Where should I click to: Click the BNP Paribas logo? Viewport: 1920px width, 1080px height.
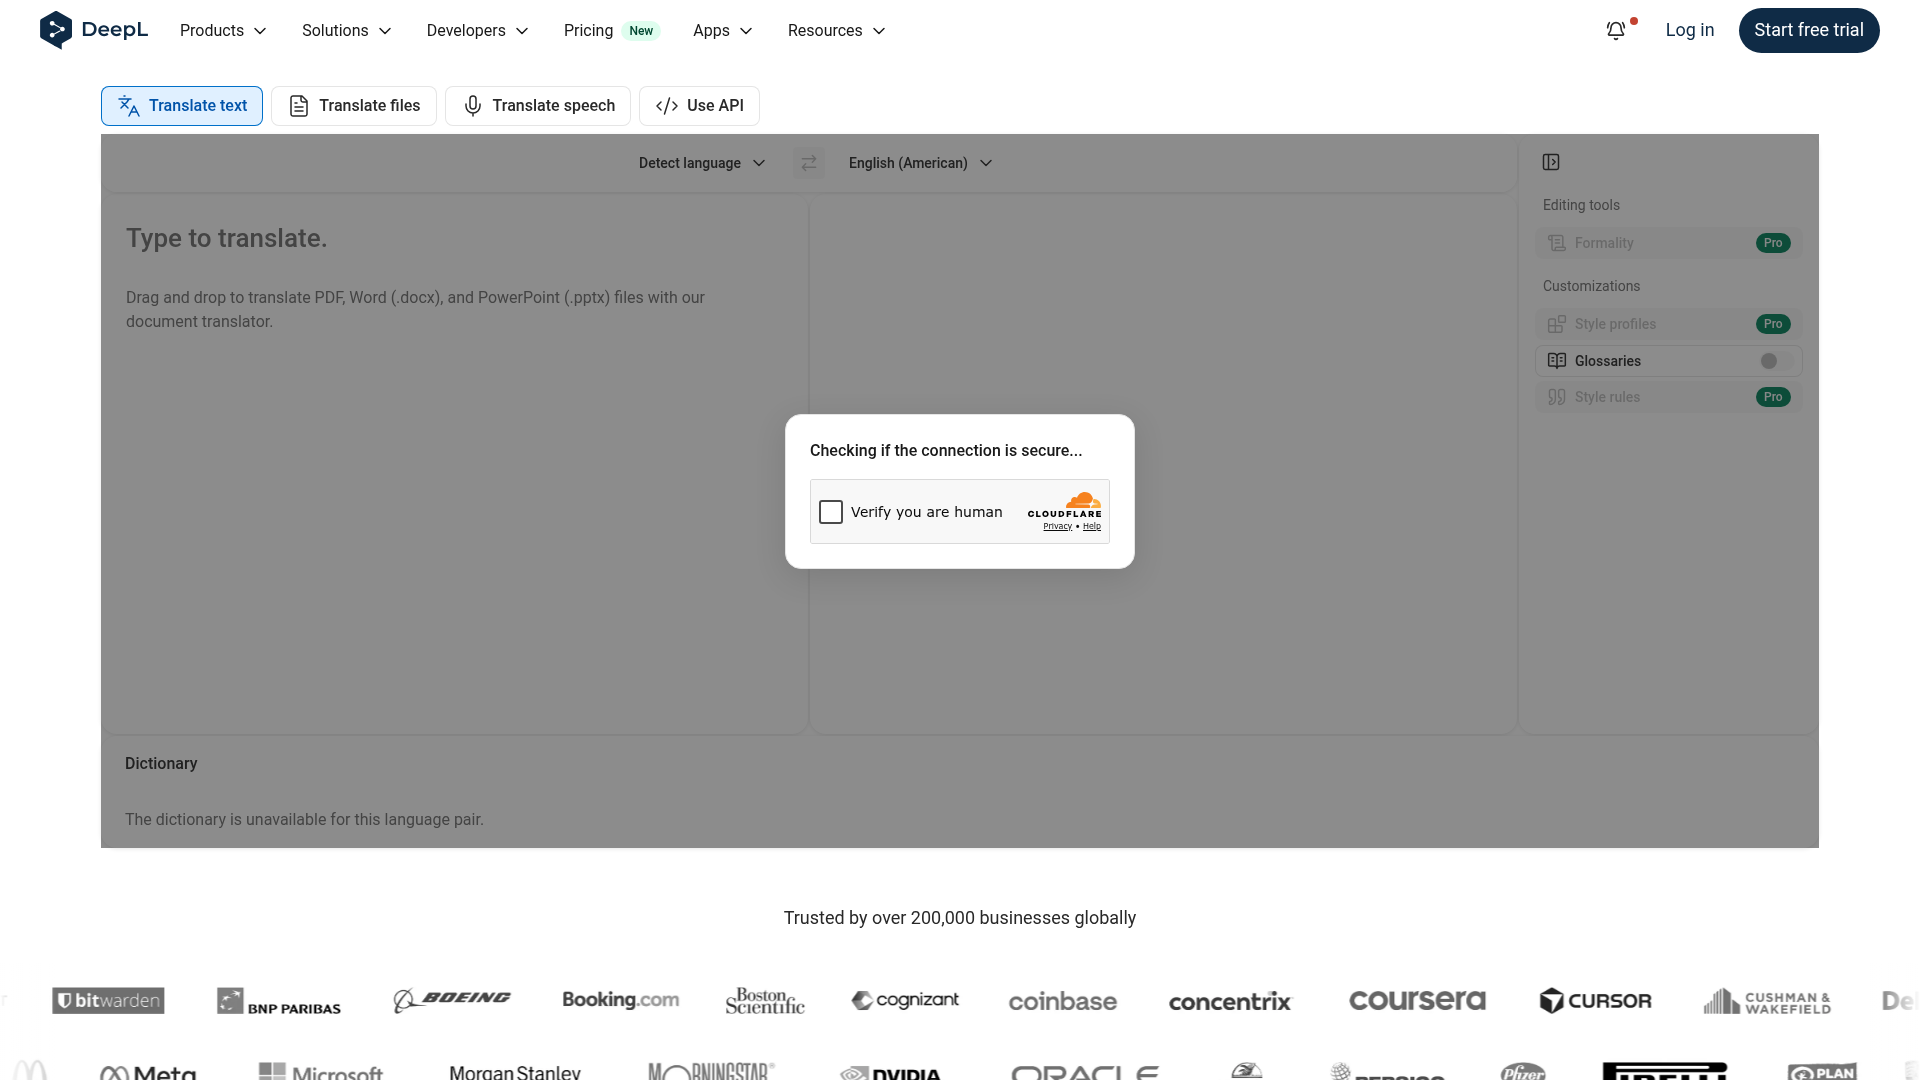coord(279,1002)
